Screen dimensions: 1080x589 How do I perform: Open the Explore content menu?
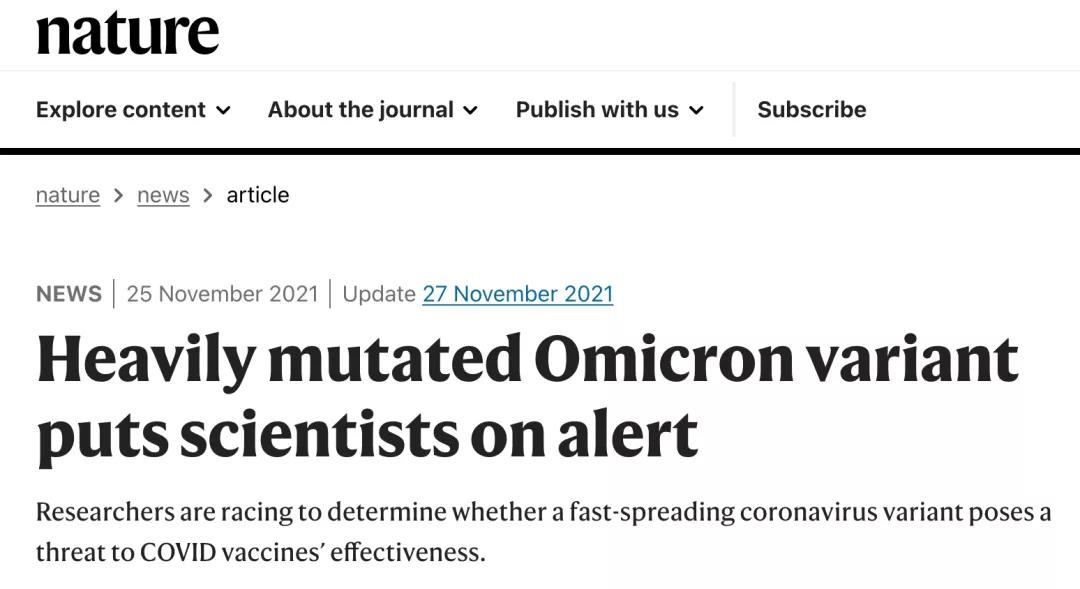tap(133, 110)
